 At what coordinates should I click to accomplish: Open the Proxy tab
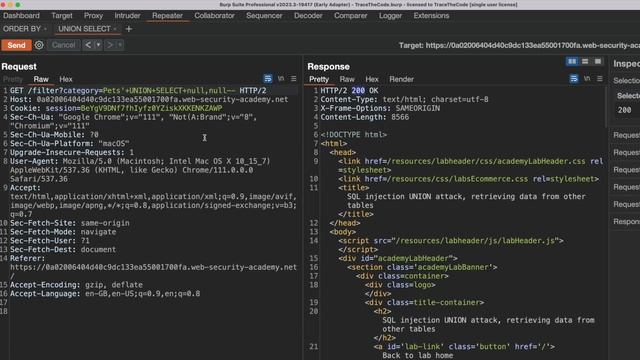pos(93,16)
